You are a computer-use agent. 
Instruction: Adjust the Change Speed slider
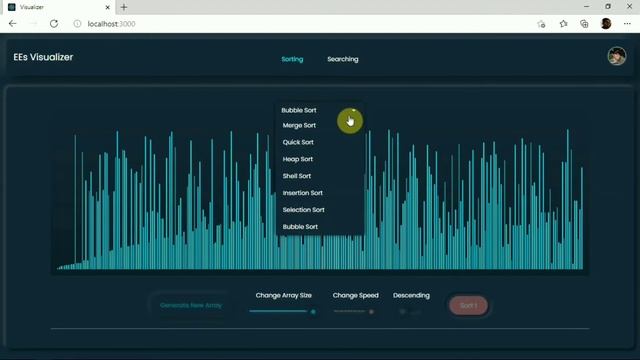point(354,311)
